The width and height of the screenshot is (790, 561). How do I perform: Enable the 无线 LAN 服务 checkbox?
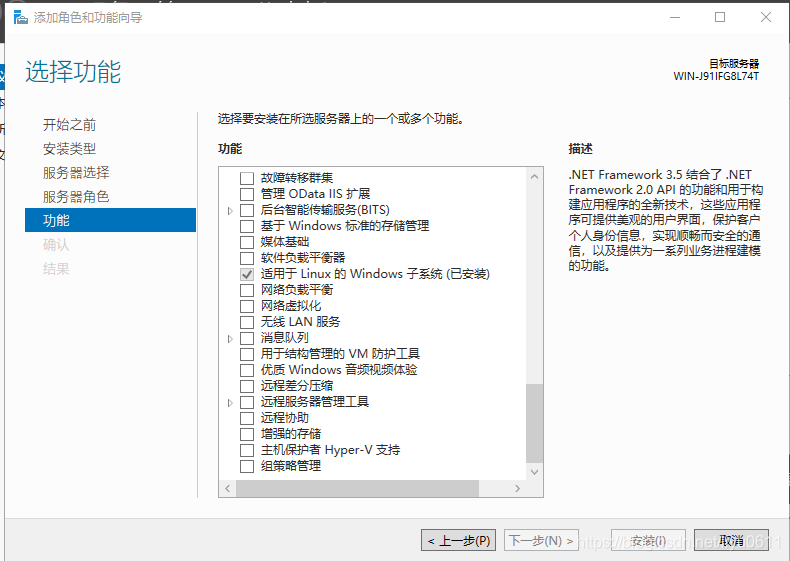coord(247,322)
